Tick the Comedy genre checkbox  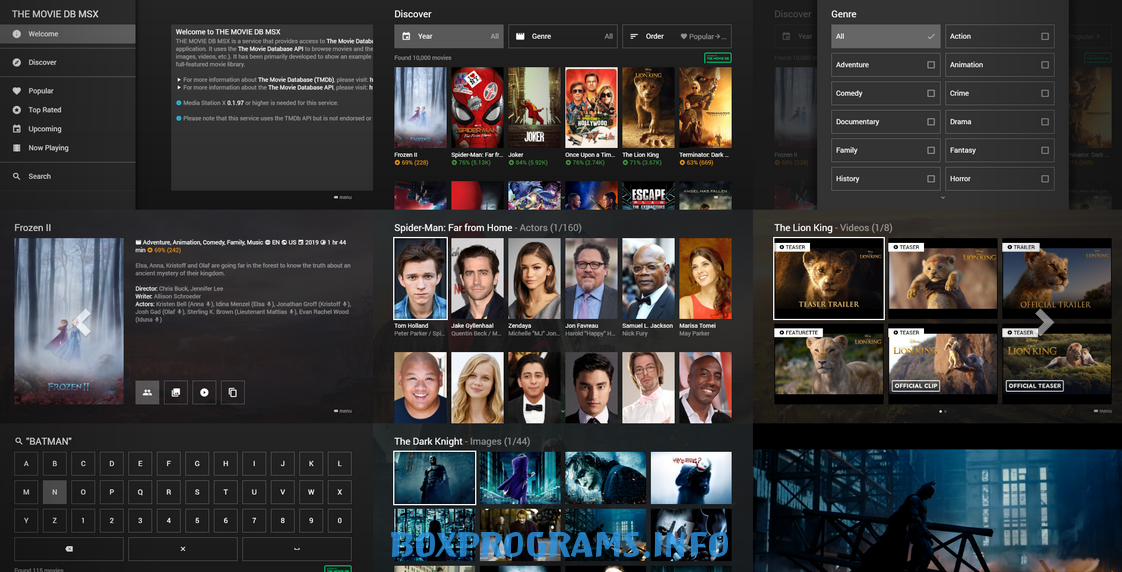click(x=931, y=94)
